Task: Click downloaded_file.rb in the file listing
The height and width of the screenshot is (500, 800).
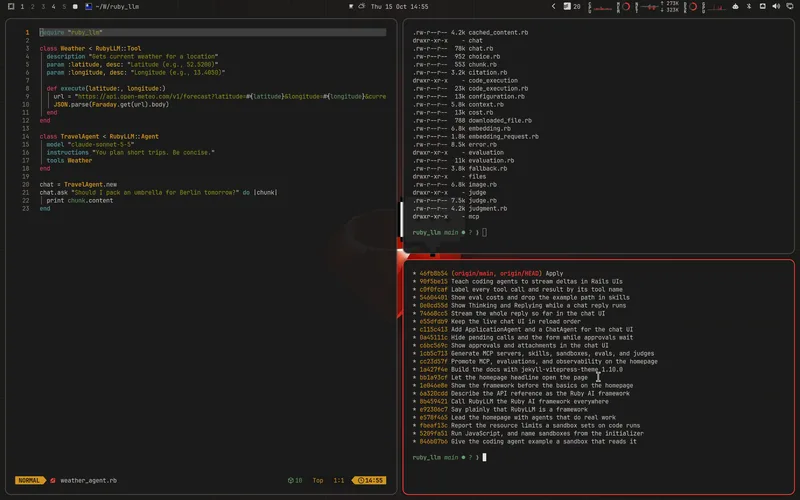Action: (500, 120)
